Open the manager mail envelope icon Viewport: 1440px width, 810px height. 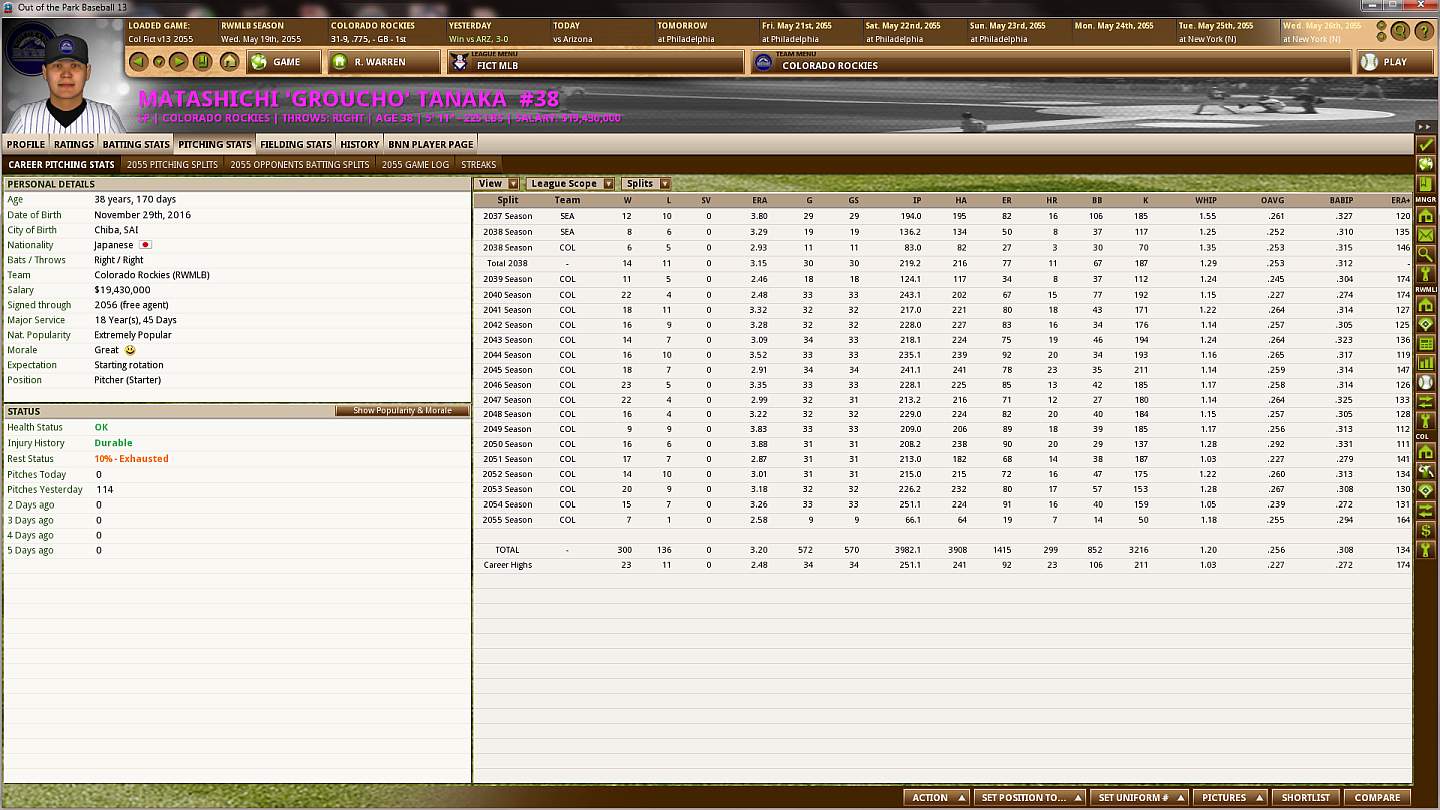pyautogui.click(x=1426, y=235)
